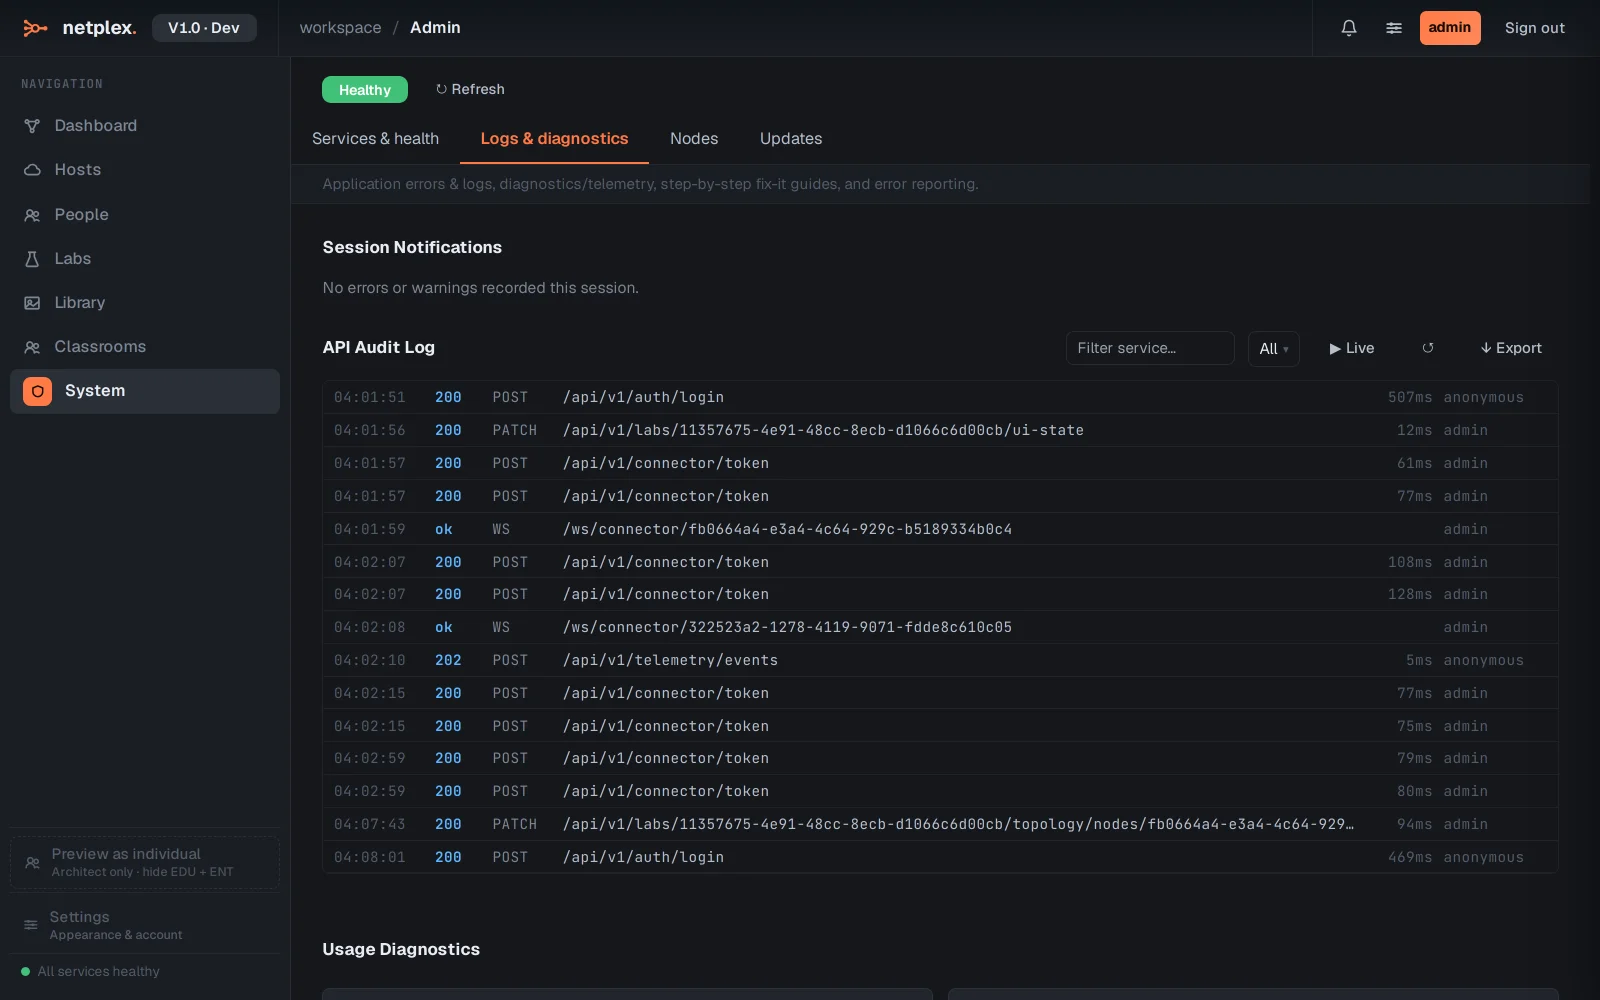Click the Dashboard nav icon
The height and width of the screenshot is (1000, 1600).
32,126
